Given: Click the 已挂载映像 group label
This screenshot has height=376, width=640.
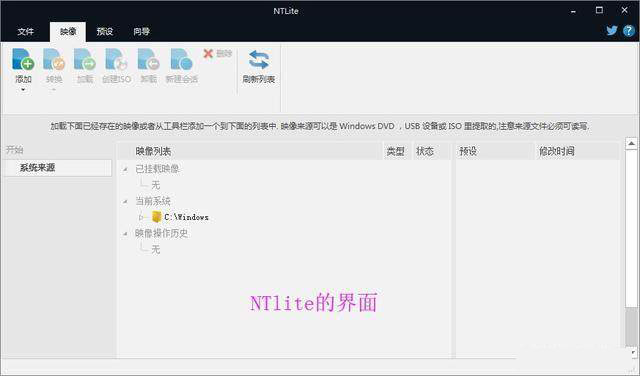Looking at the screenshot, I should (x=157, y=169).
